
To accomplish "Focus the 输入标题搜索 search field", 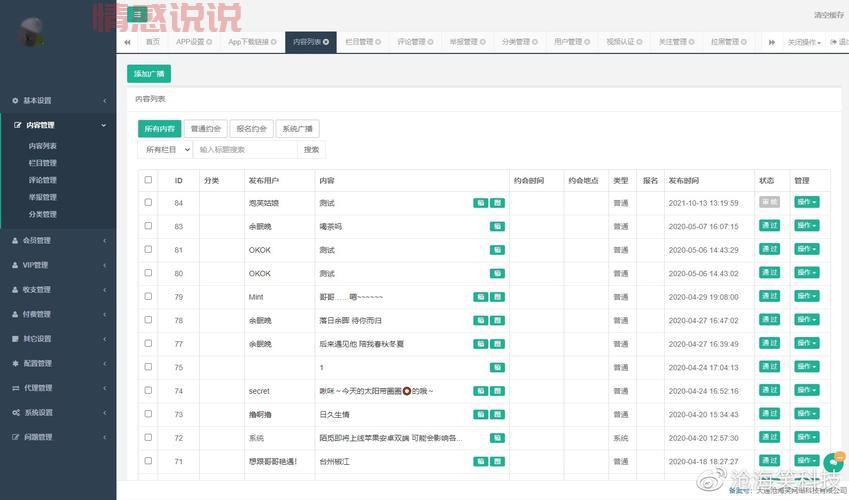I will (245, 150).
